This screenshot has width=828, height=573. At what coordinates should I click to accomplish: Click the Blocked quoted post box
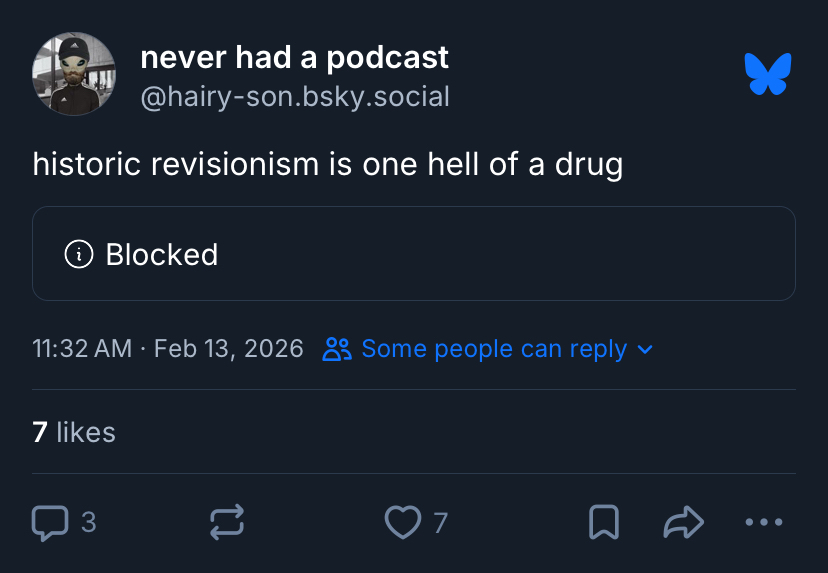click(414, 254)
